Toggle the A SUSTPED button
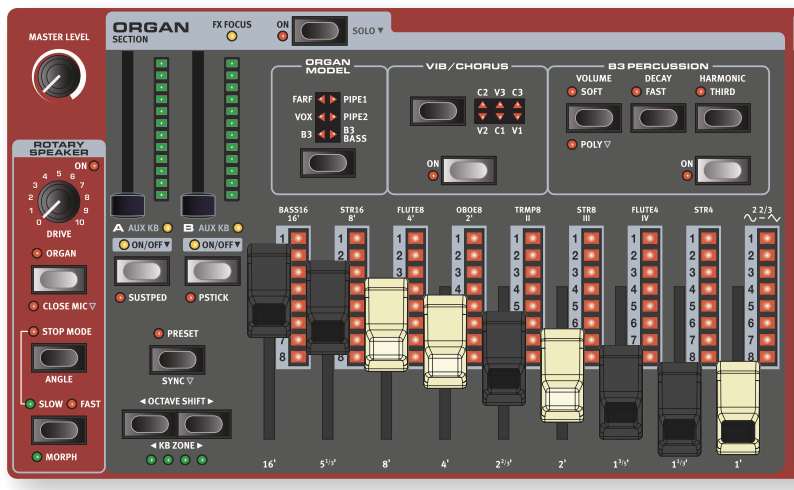 142,271
